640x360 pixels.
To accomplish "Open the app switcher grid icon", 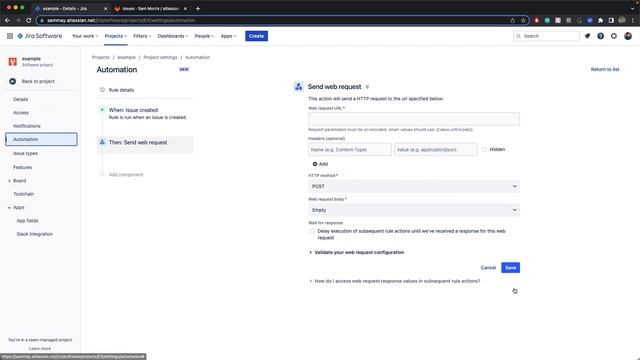I will (10, 36).
